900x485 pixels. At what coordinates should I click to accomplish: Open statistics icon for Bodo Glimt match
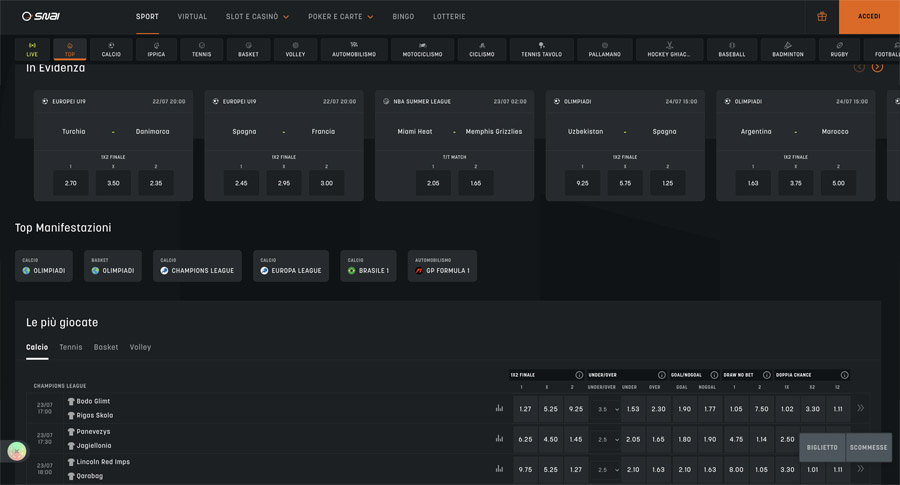tap(499, 408)
